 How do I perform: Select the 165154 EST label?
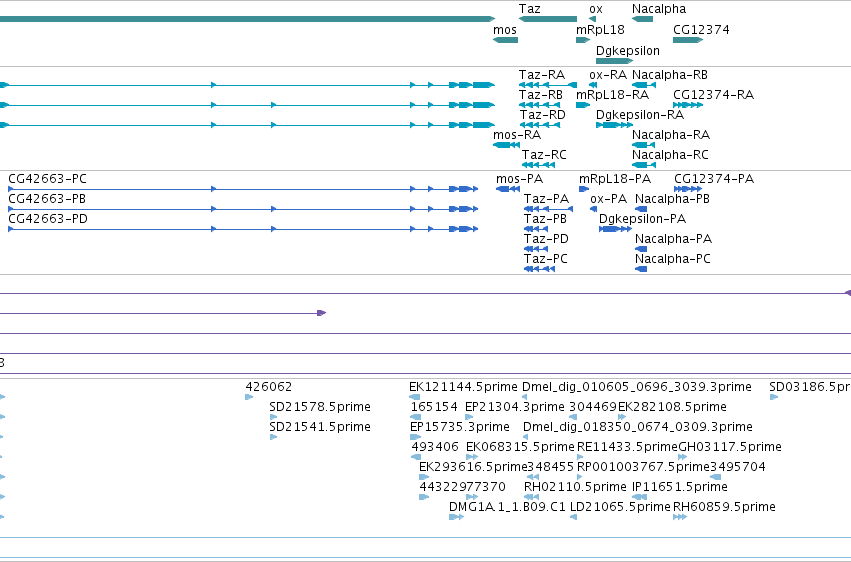[434, 407]
